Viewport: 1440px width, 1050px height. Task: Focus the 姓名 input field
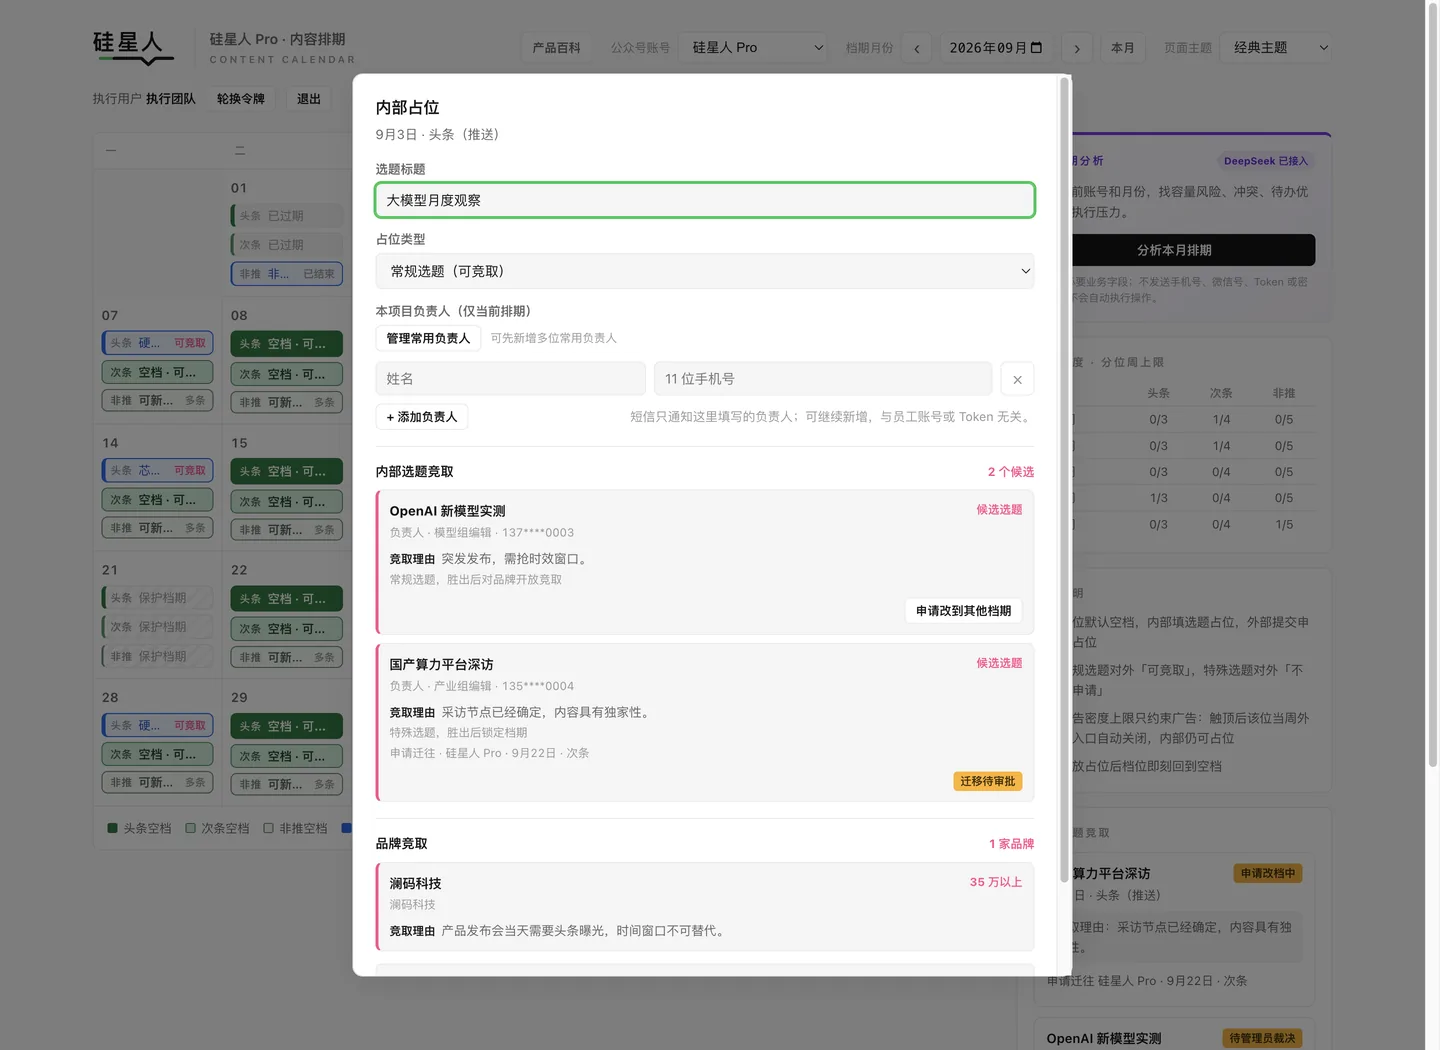pyautogui.click(x=511, y=379)
